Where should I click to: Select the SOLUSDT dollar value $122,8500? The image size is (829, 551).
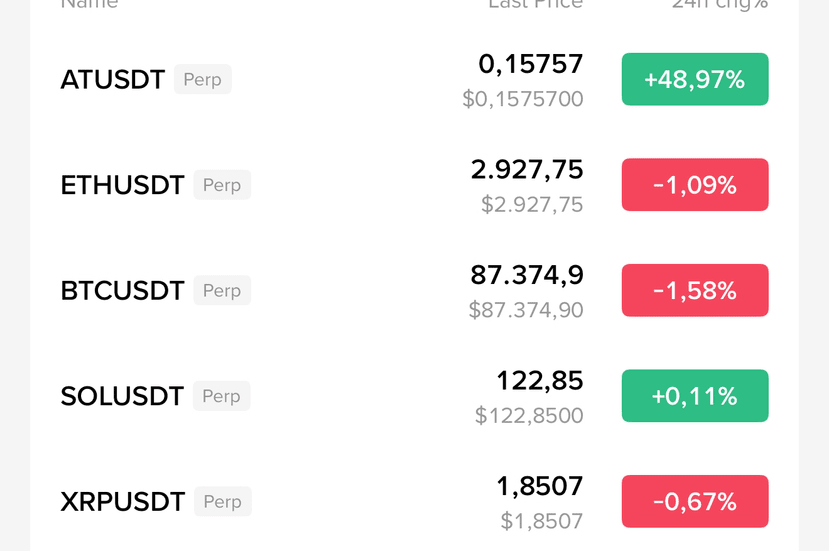click(529, 415)
